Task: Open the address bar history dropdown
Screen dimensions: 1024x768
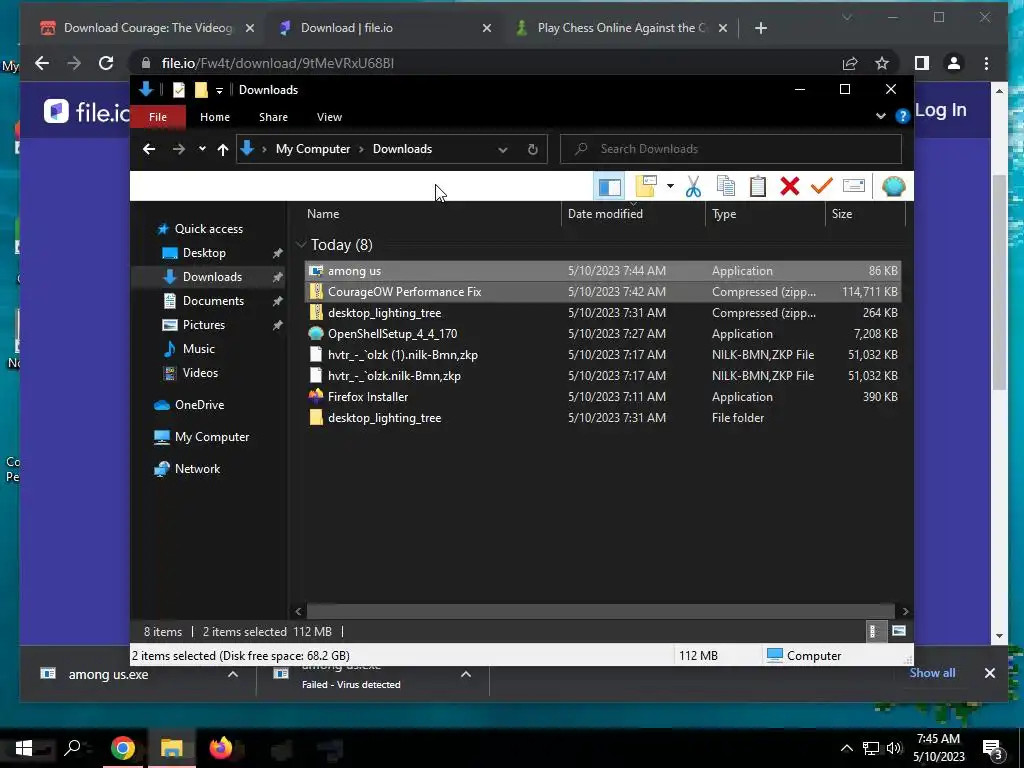Action: click(x=503, y=150)
